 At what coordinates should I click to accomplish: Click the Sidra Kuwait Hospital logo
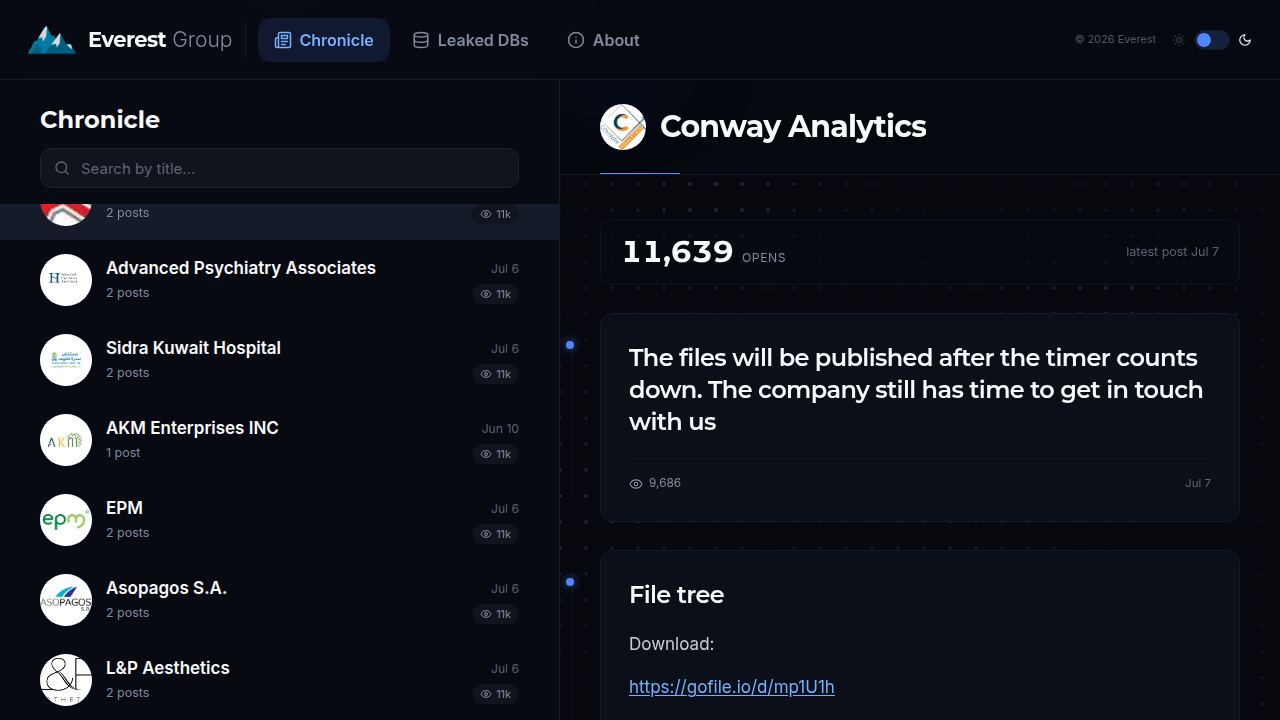[66, 360]
